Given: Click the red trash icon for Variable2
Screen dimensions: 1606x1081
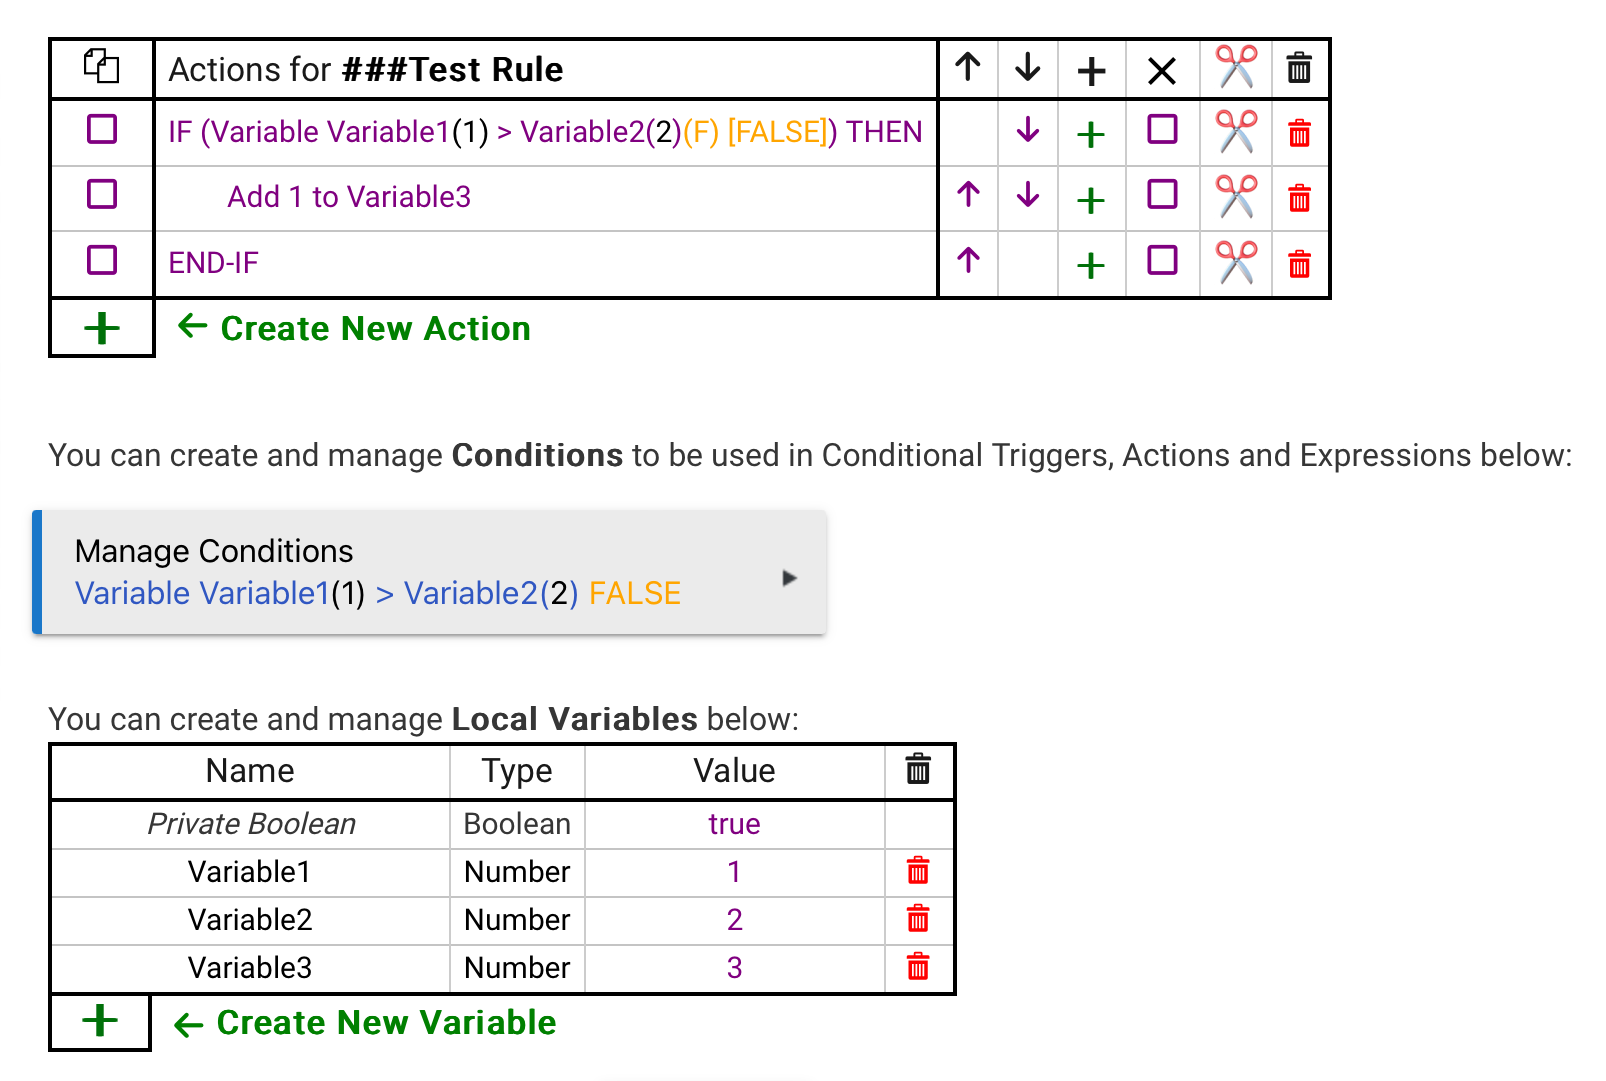Looking at the screenshot, I should 917,919.
